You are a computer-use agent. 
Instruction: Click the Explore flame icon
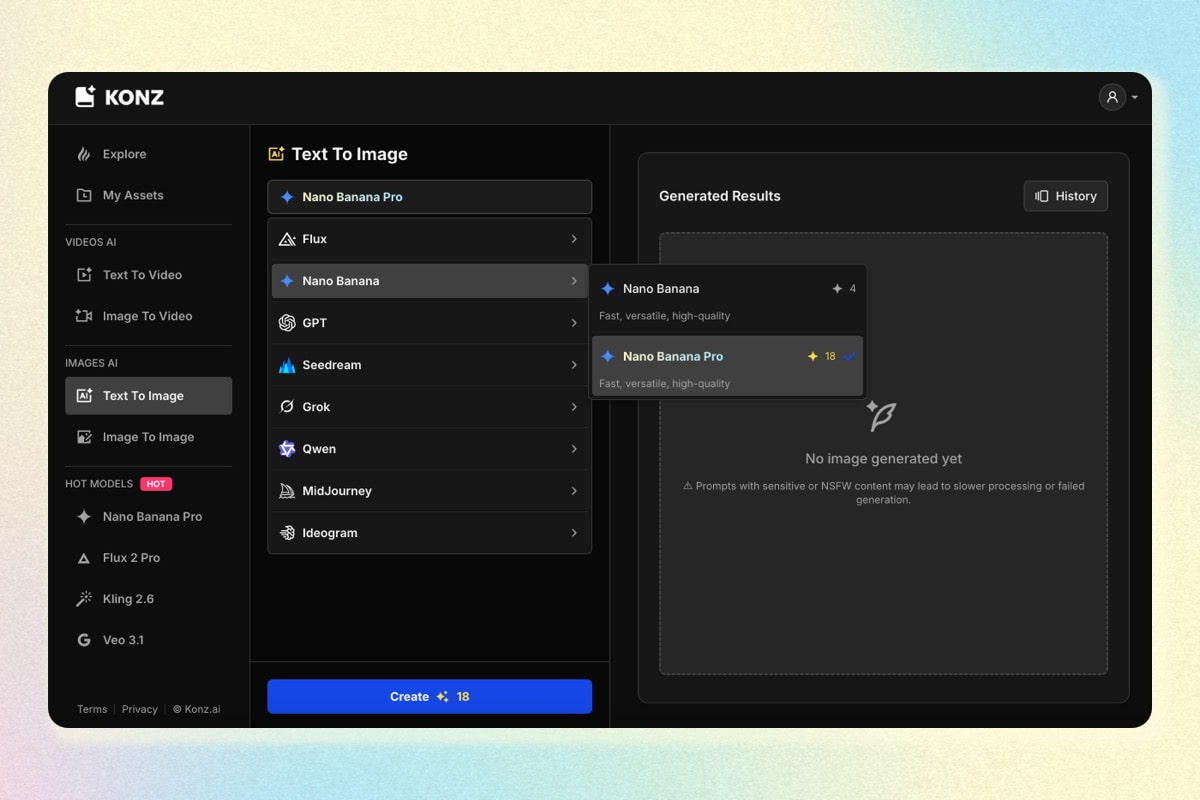(84, 154)
